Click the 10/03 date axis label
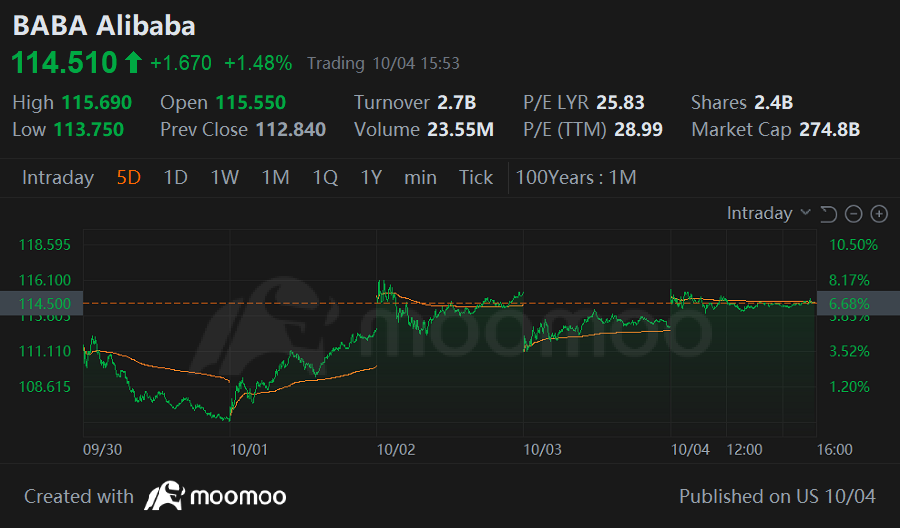 542,449
